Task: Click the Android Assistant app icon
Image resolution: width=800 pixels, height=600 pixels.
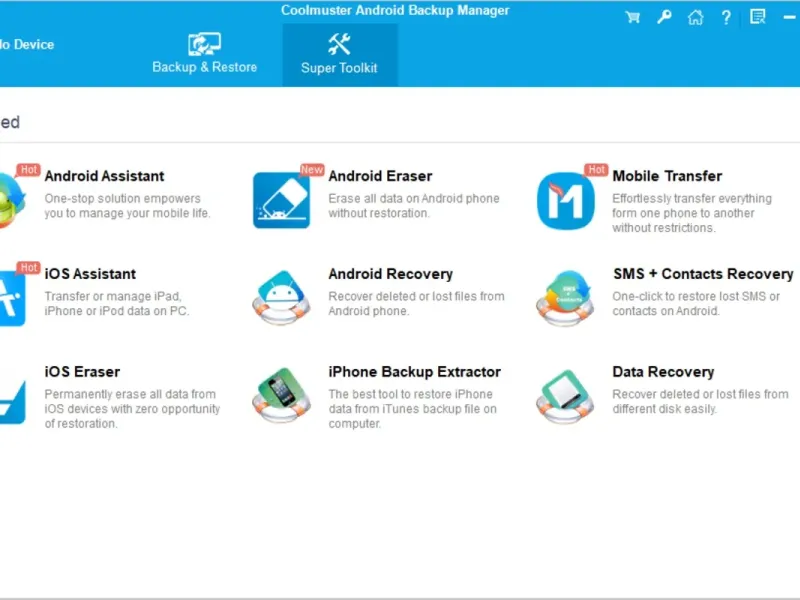Action: coord(12,200)
